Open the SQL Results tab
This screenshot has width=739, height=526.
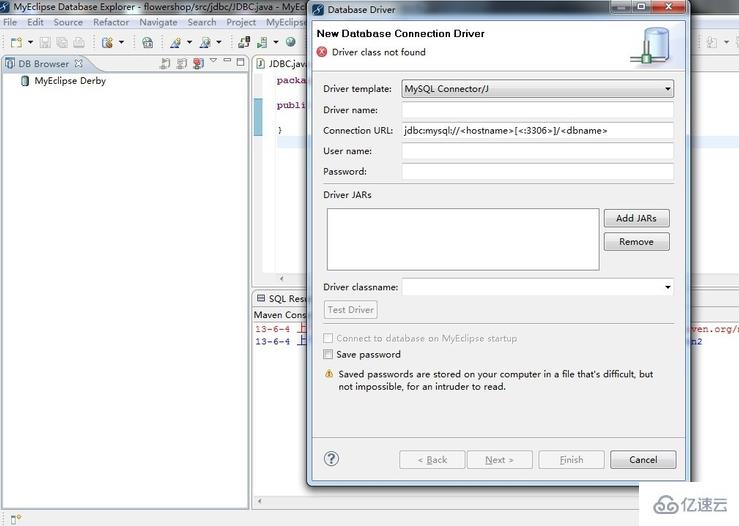tap(287, 298)
